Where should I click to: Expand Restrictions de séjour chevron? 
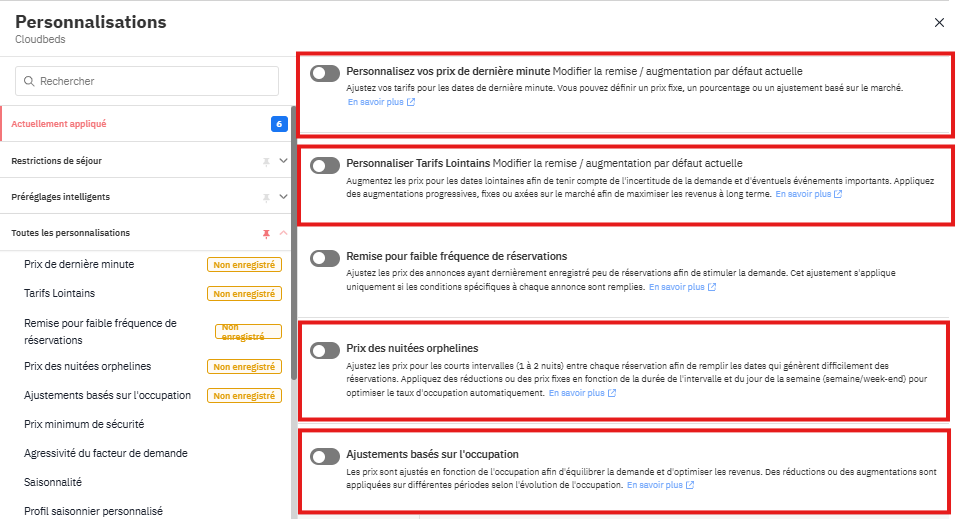(x=283, y=161)
